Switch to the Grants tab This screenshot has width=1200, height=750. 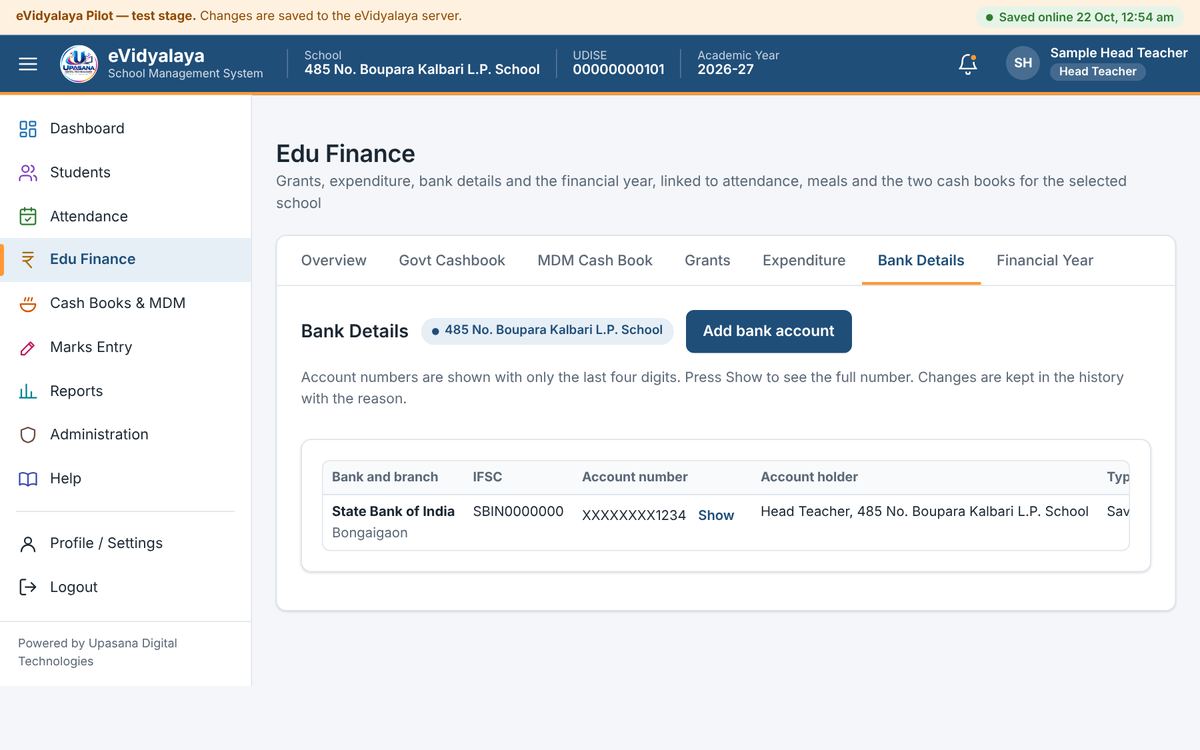point(707,260)
